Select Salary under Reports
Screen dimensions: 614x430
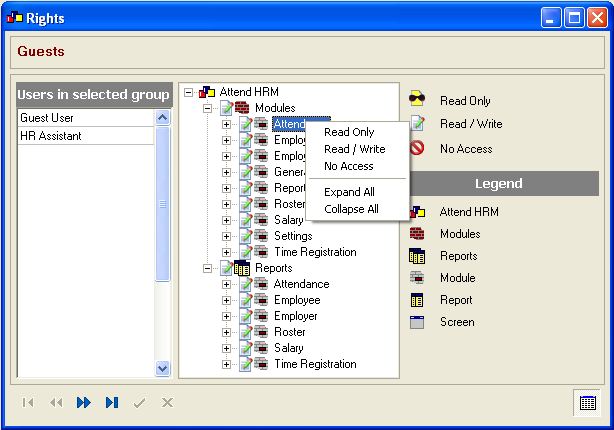tap(289, 348)
